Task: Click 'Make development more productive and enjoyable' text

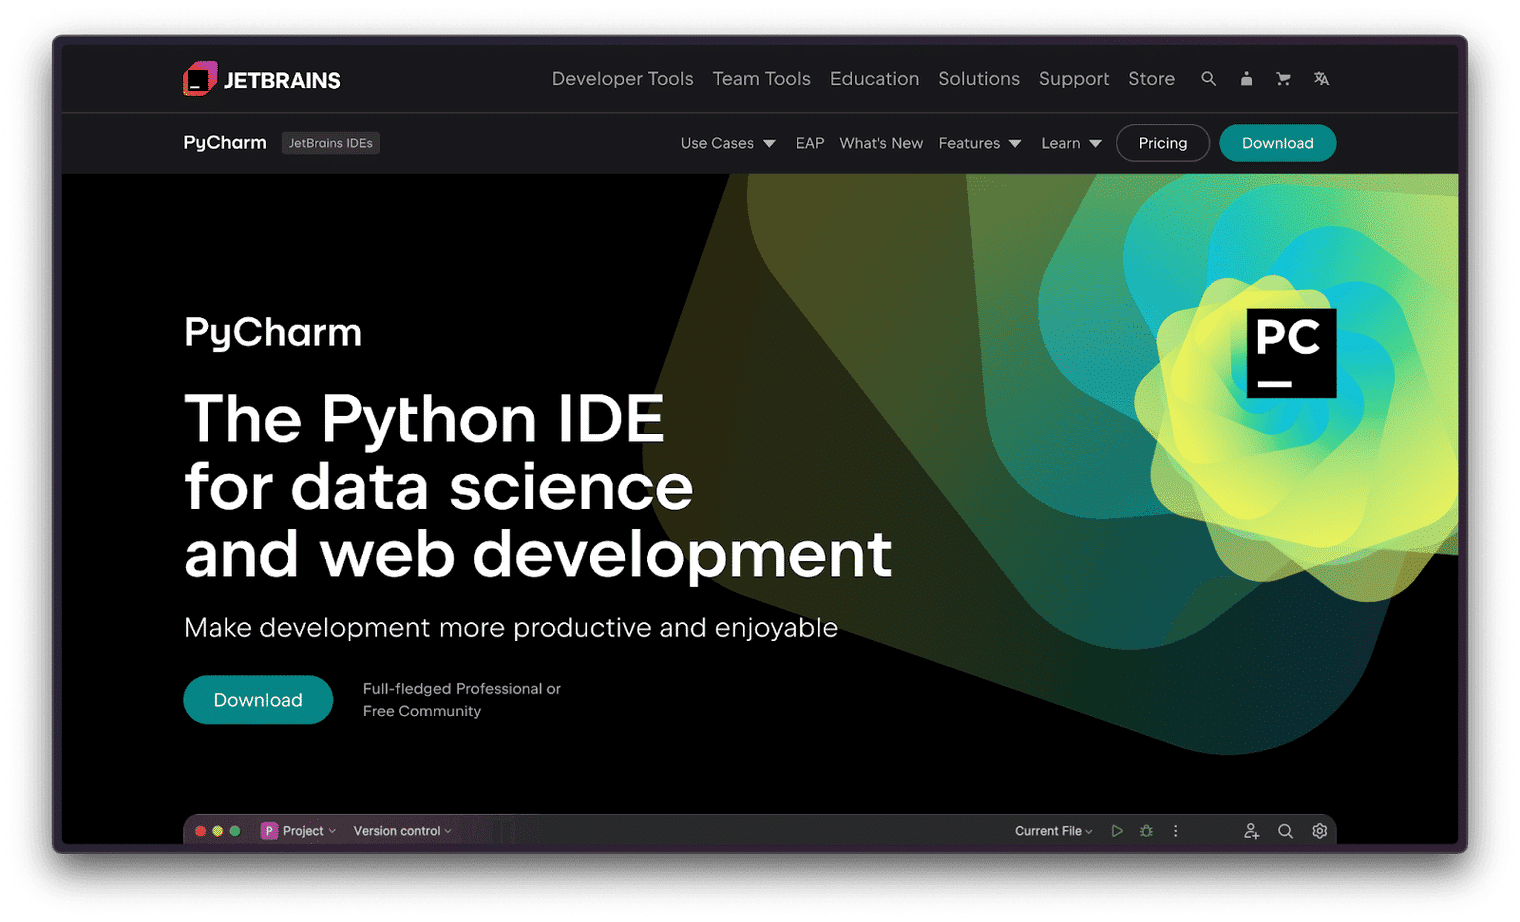Action: (x=511, y=628)
